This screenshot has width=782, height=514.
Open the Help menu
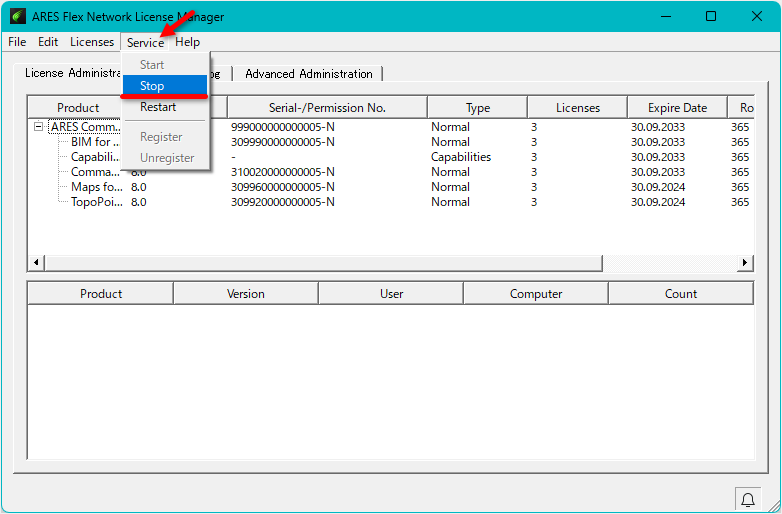(188, 42)
